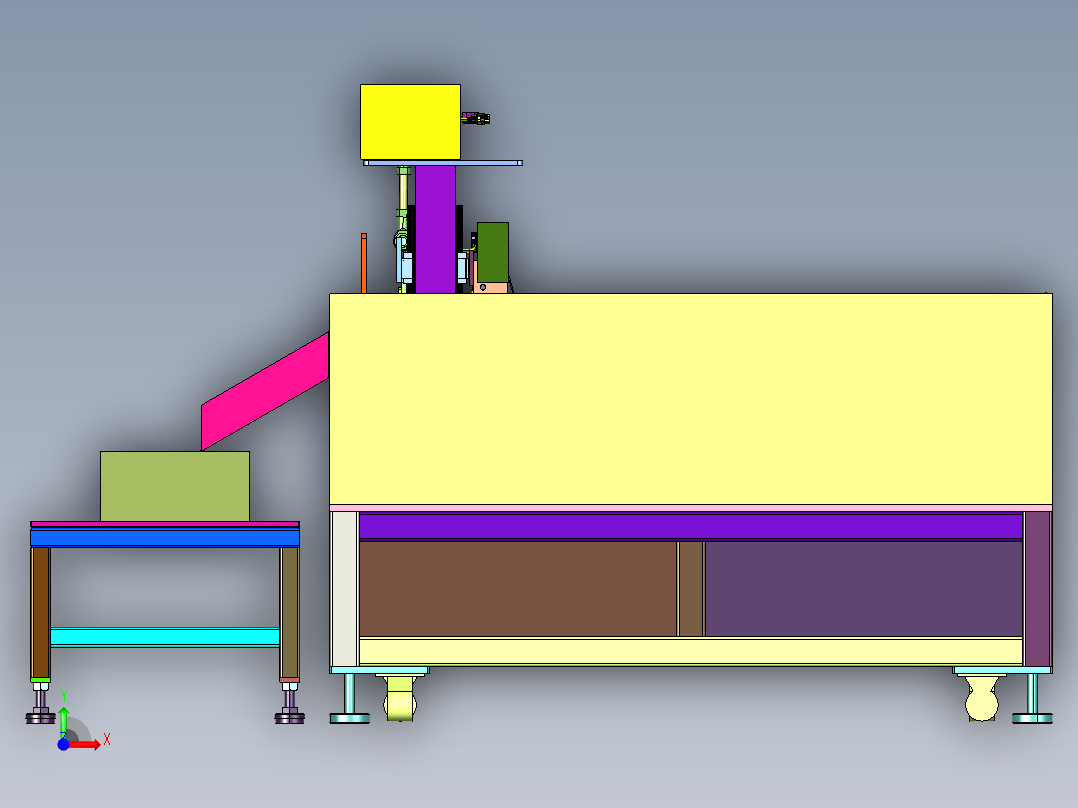Pick the pale yellow bottom frame beam
Screen dimensions: 1078x808
[691, 651]
